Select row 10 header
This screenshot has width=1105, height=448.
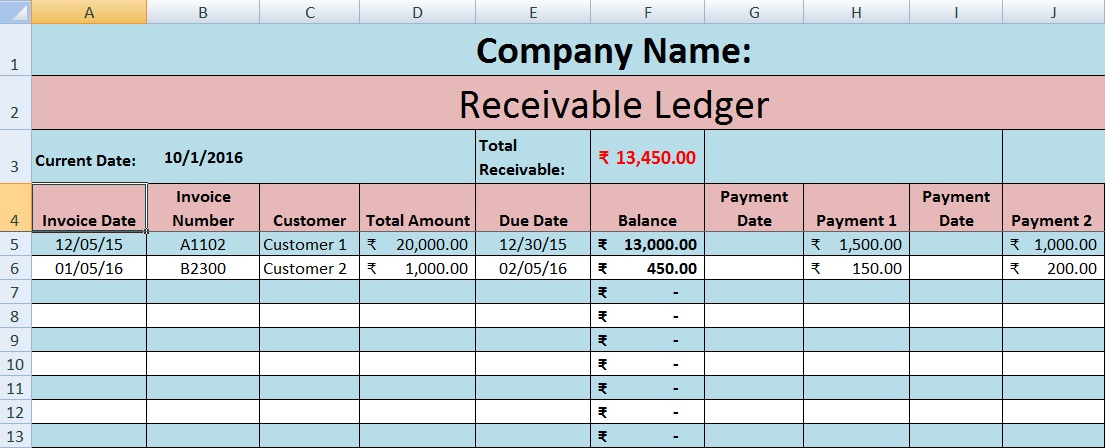(16, 363)
